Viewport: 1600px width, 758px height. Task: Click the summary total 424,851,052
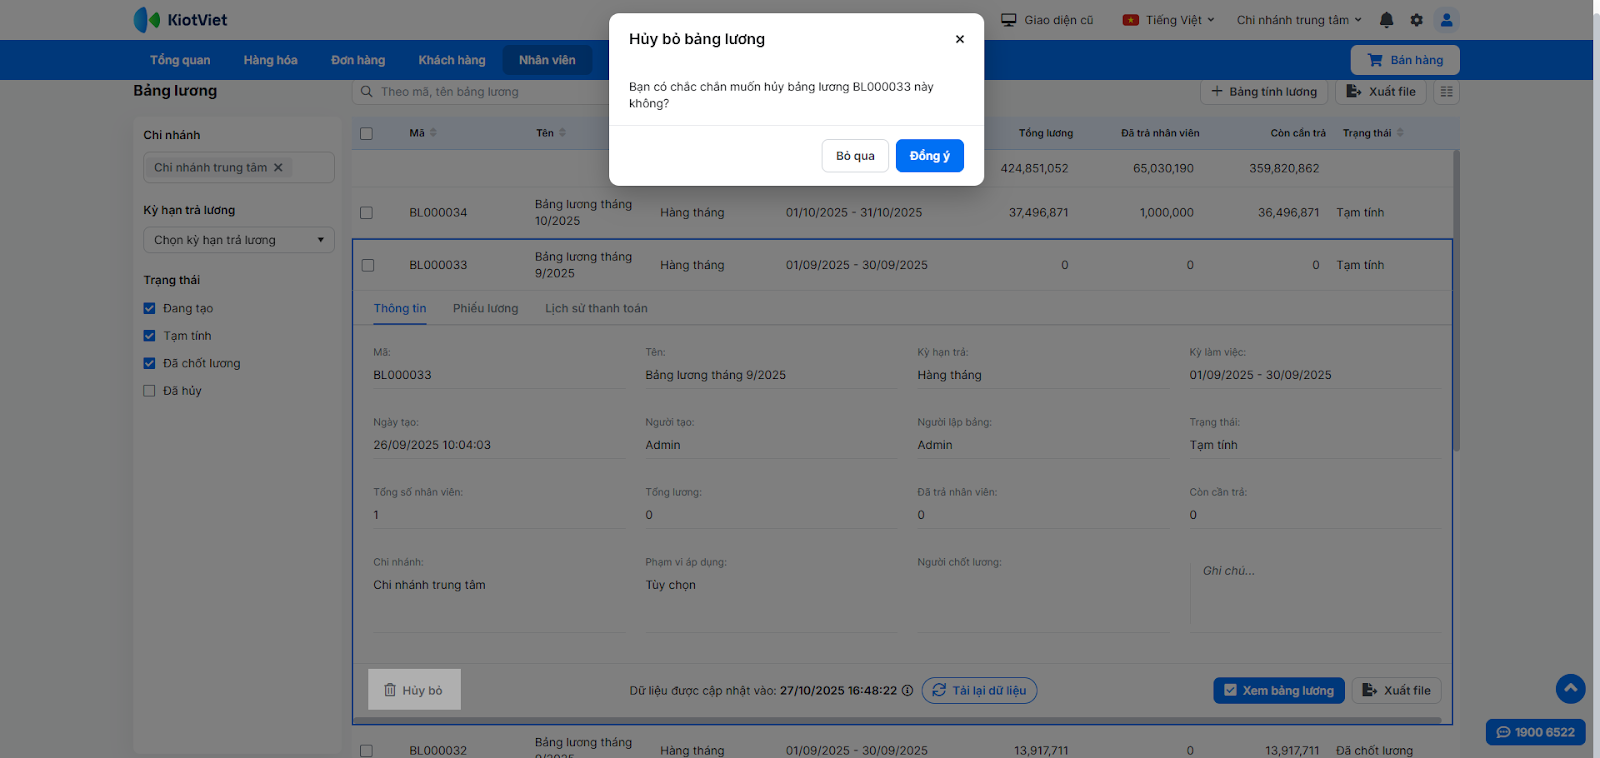tap(1035, 169)
